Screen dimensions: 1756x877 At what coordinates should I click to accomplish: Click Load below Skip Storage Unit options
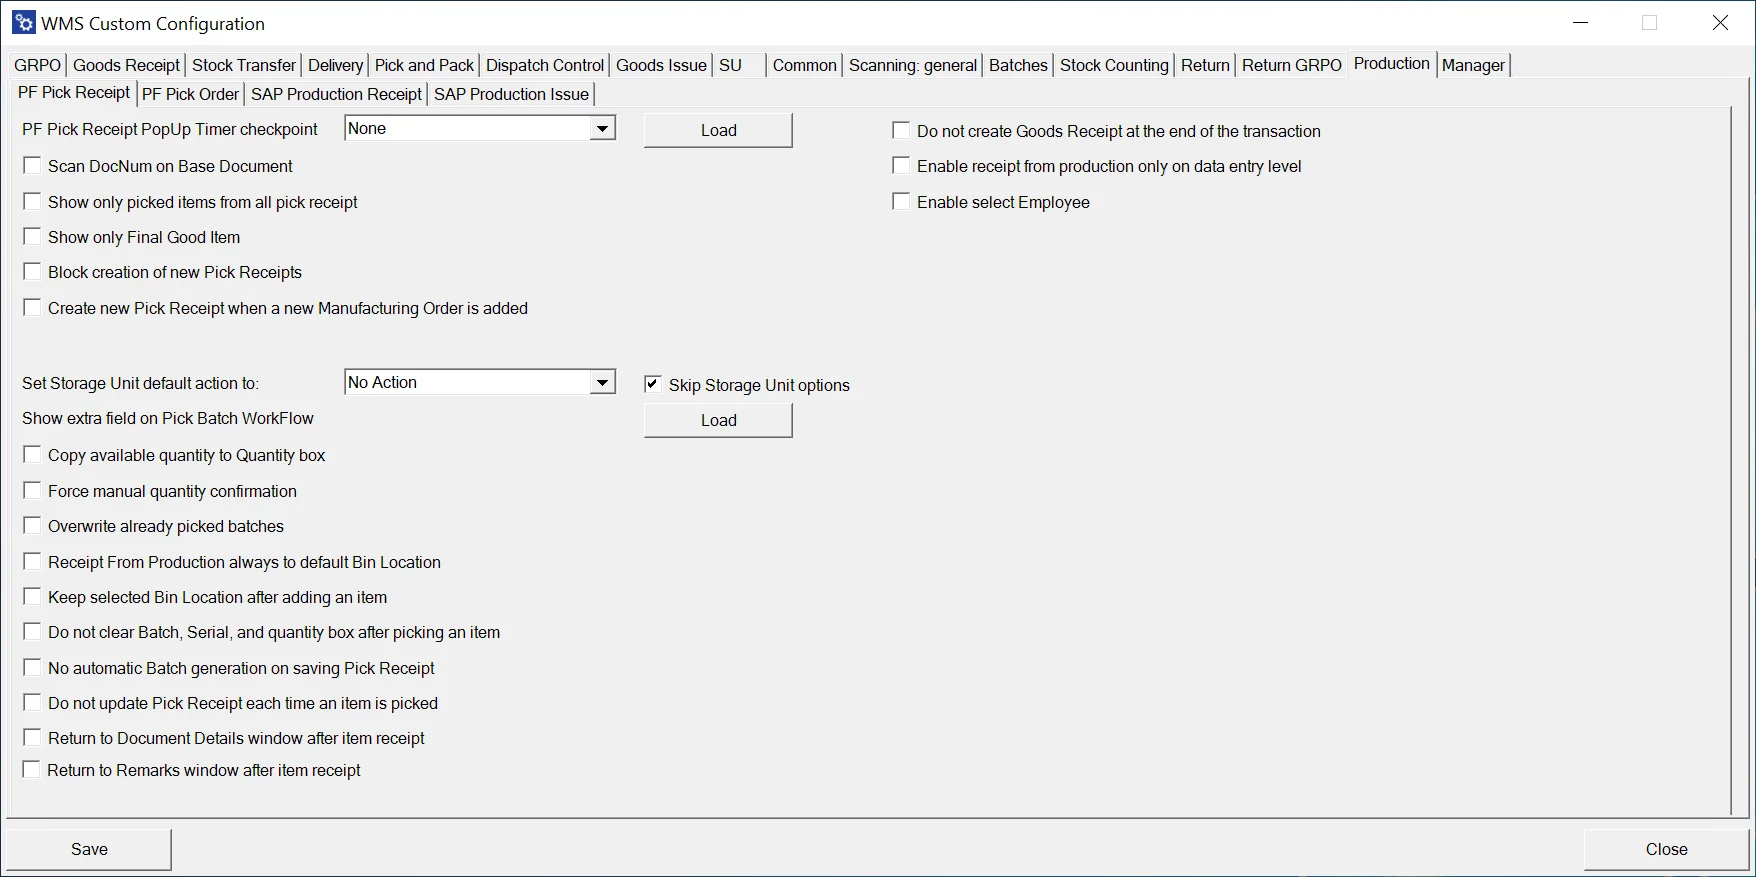718,420
